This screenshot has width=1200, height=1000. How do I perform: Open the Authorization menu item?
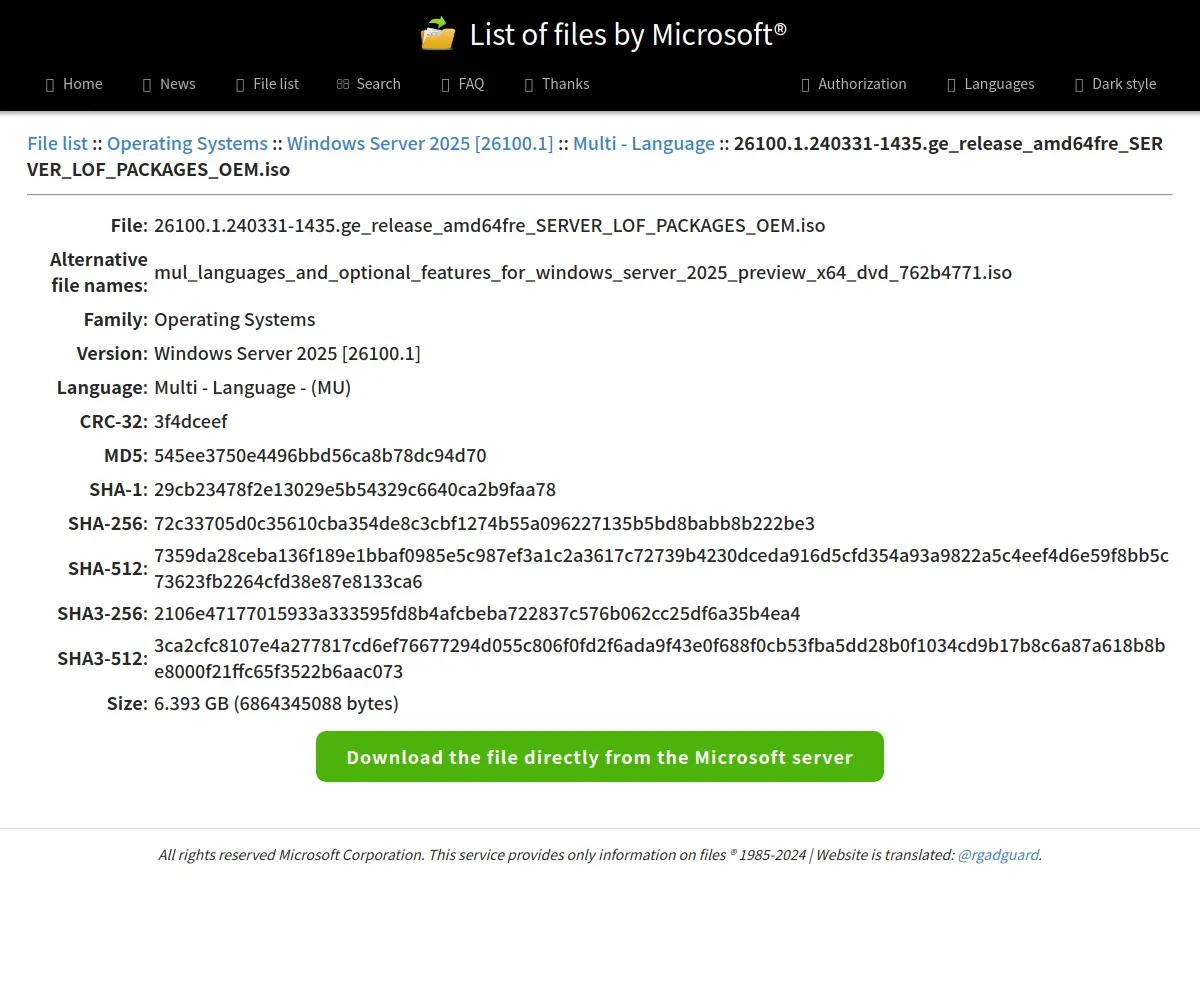click(x=853, y=84)
